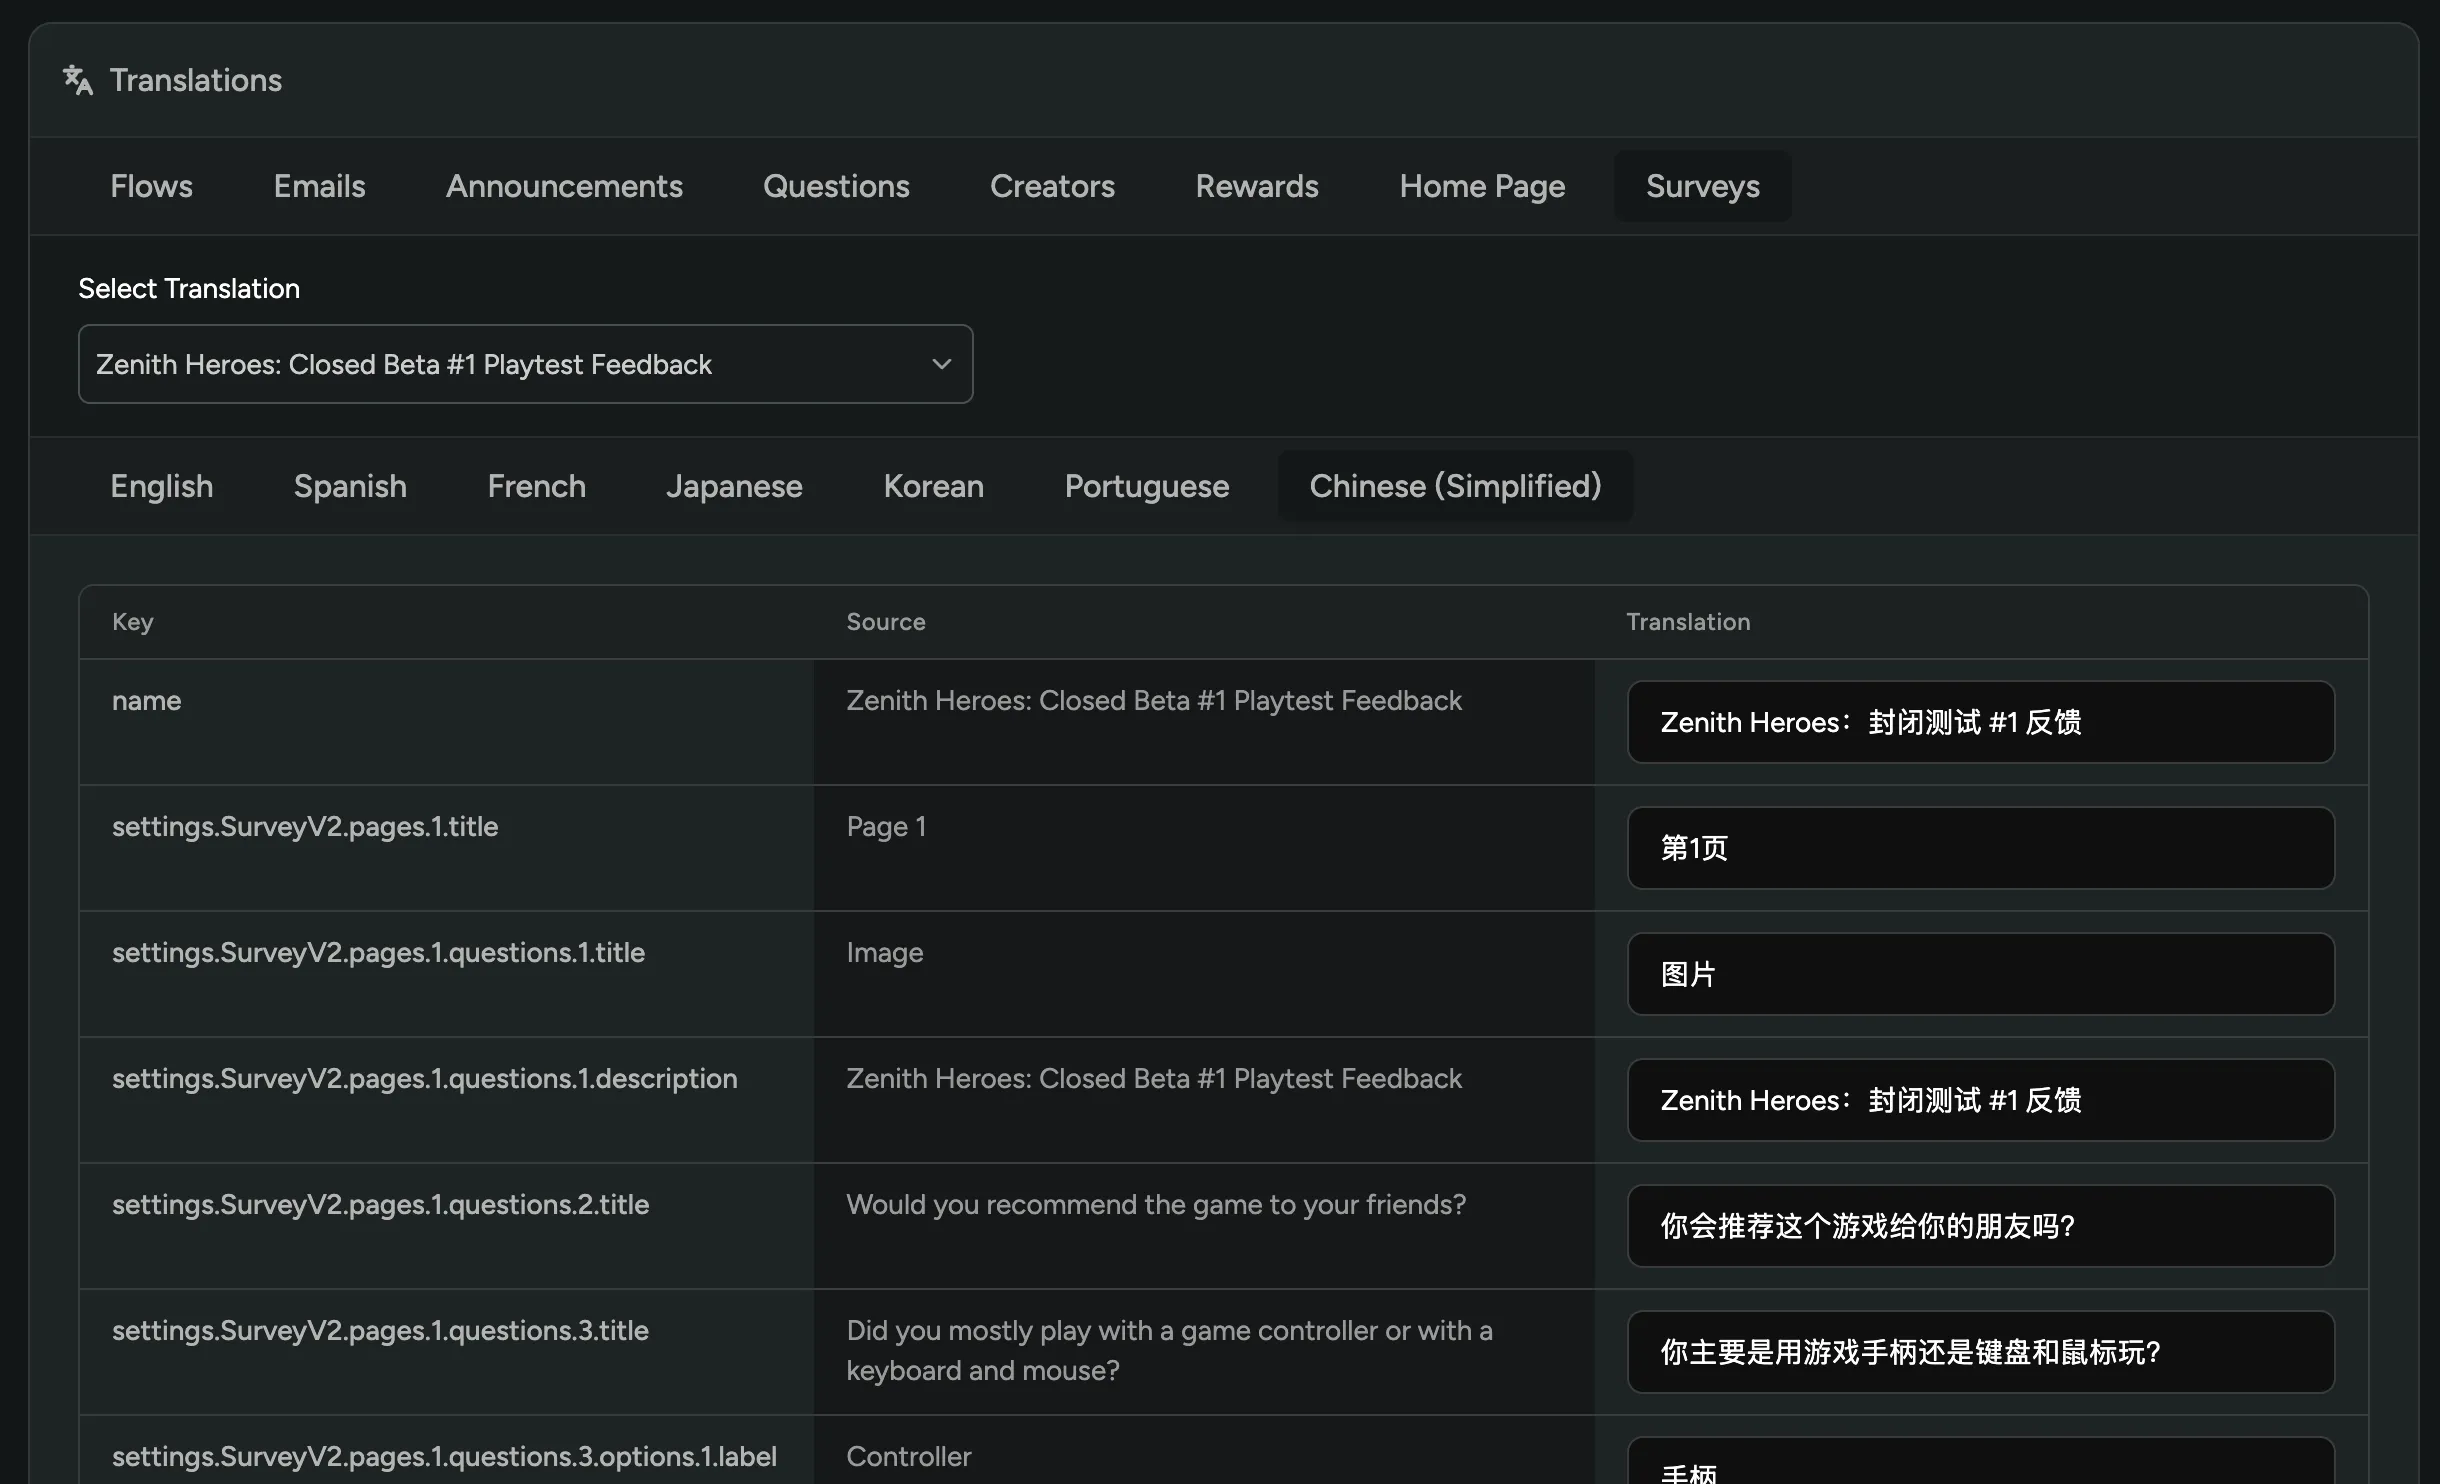
Task: Select the Questions tab
Action: click(836, 186)
